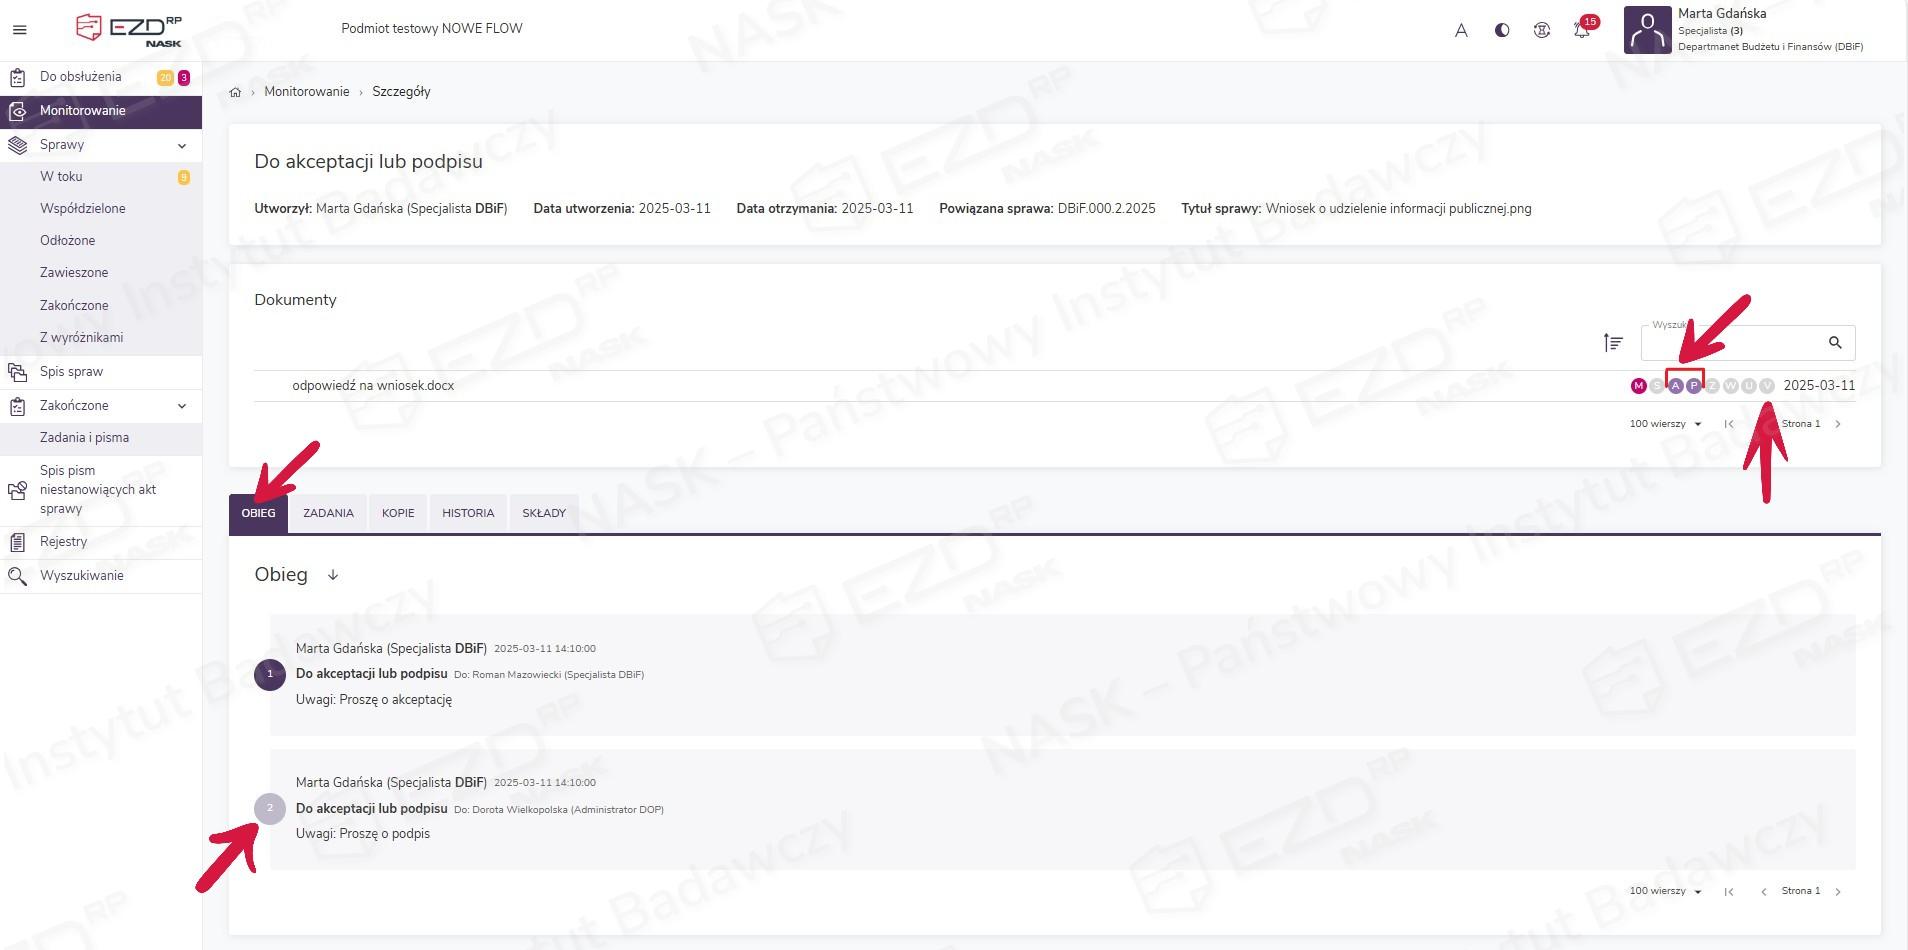The width and height of the screenshot is (1908, 950).
Task: Click the home icon in the breadcrumb
Action: (235, 92)
